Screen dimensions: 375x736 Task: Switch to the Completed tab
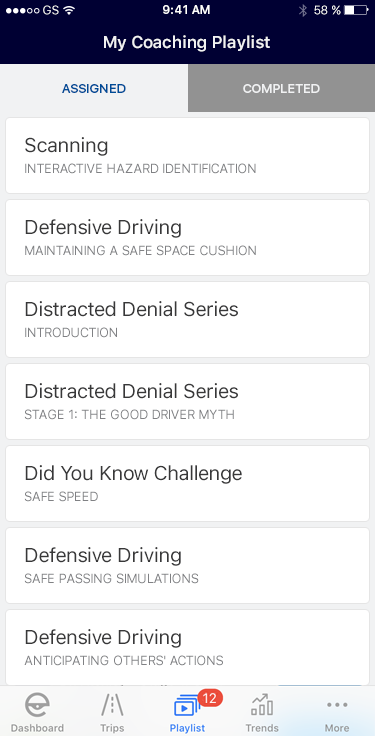coord(282,88)
